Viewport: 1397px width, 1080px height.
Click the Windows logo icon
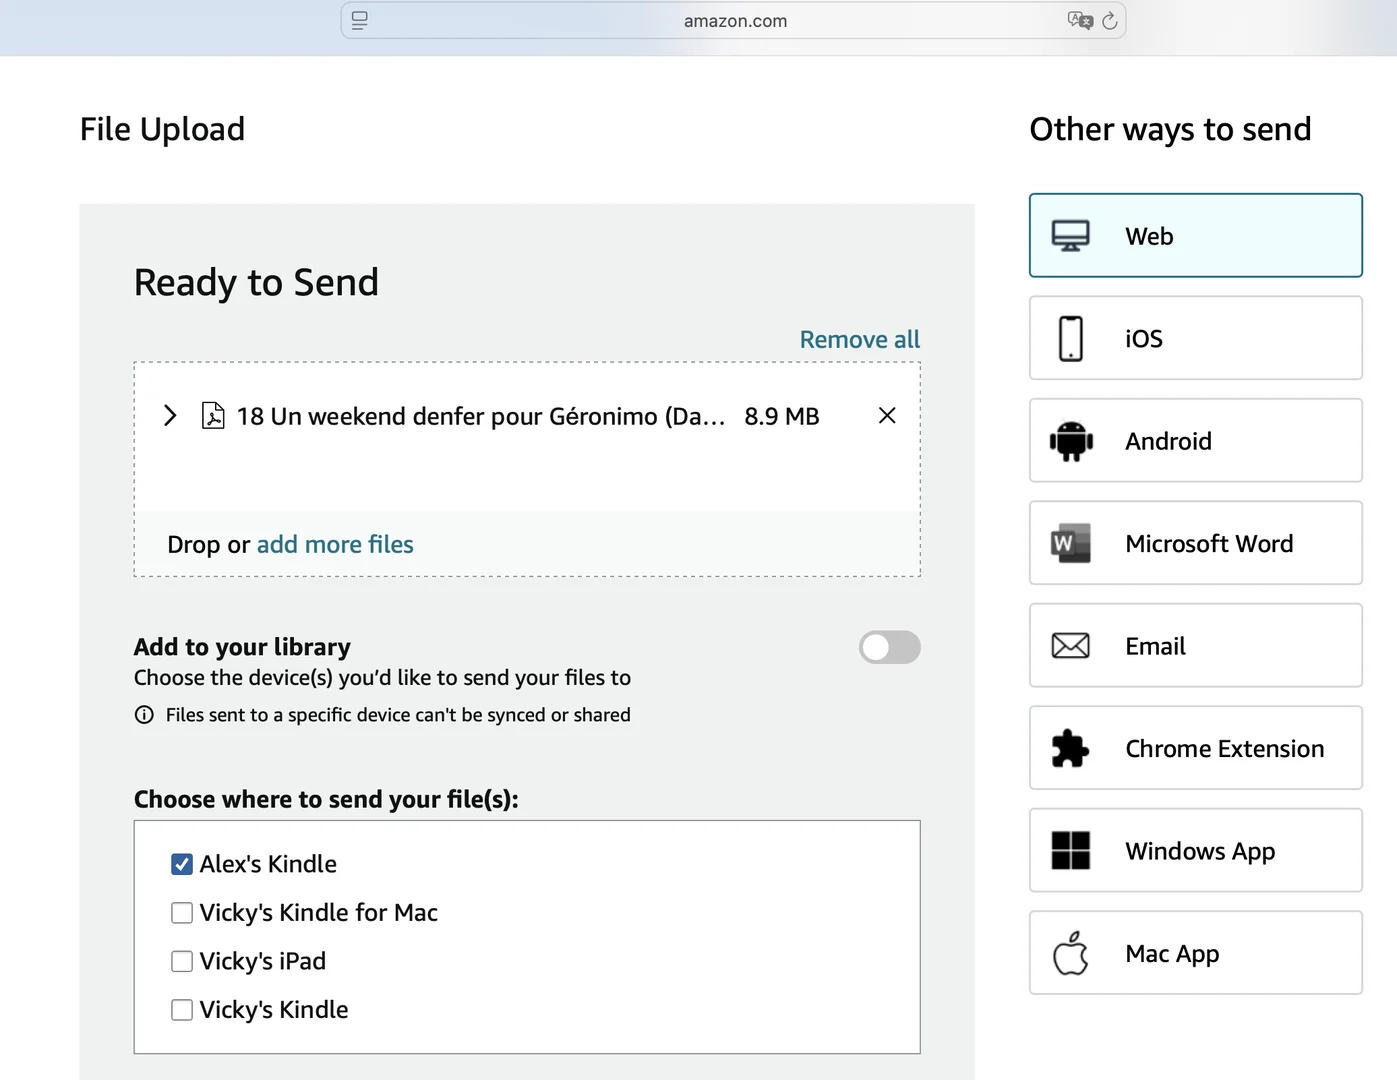(1070, 851)
